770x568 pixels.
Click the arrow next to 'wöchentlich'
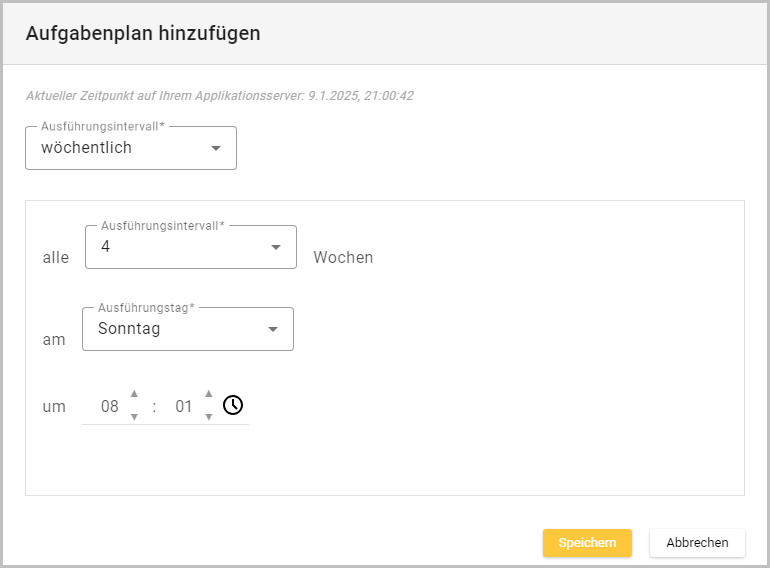pos(216,149)
